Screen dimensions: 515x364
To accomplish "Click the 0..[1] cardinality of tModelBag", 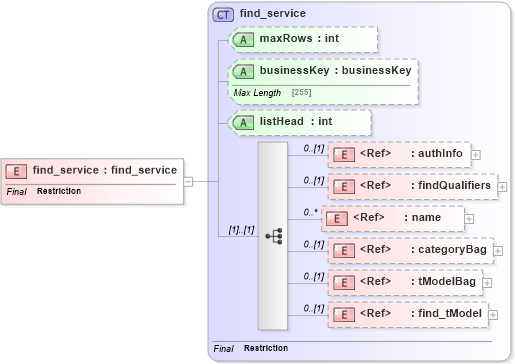I will pos(314,276).
